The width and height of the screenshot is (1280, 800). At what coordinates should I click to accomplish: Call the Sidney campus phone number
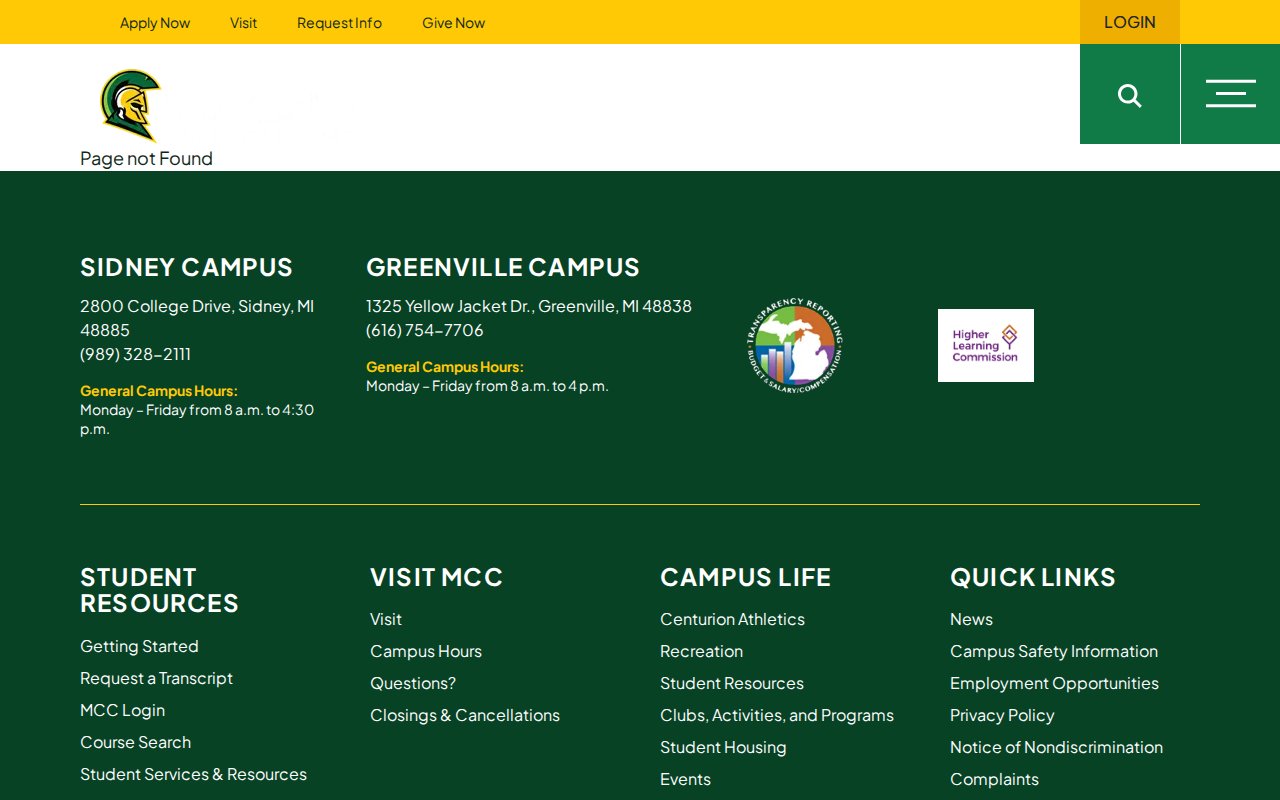coord(135,354)
